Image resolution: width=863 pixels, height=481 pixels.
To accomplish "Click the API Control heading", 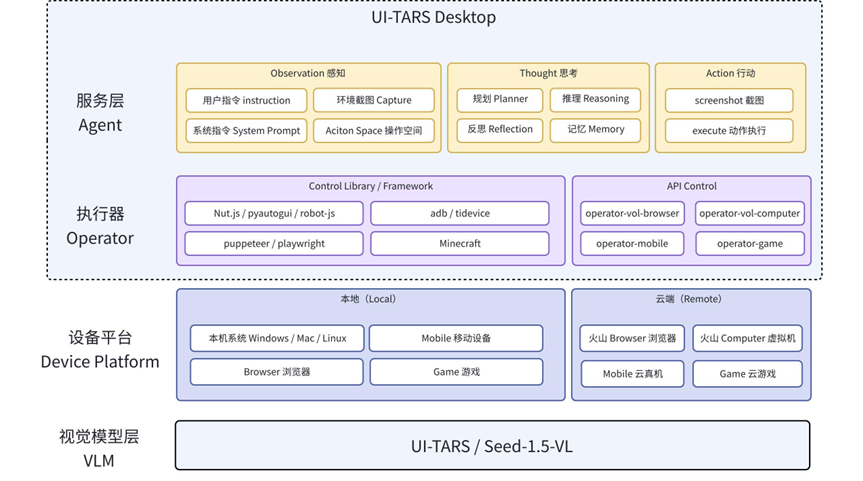I will [x=691, y=186].
